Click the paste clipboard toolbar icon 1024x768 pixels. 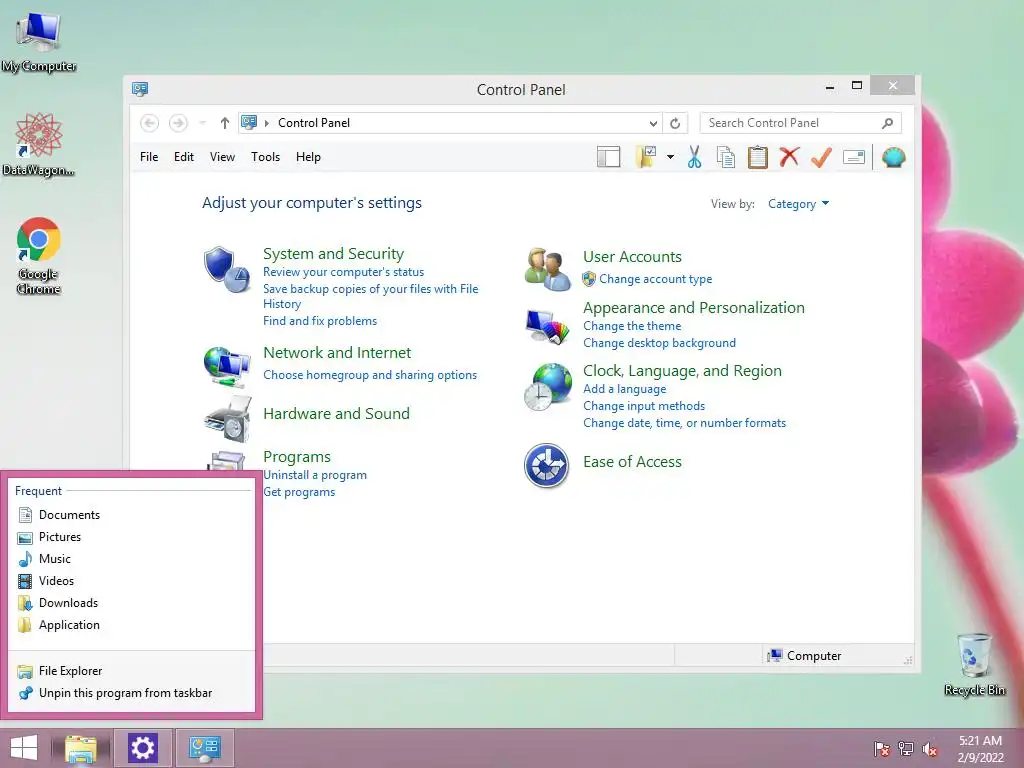[758, 157]
